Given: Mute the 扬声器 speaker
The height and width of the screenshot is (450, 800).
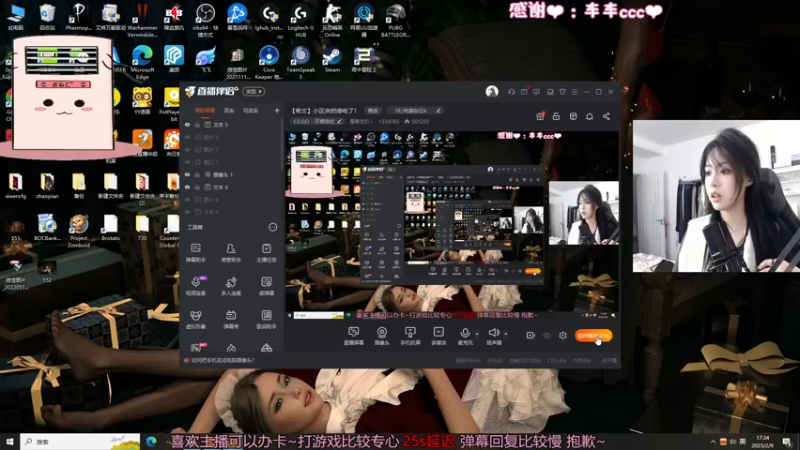Looking at the screenshot, I should tap(493, 336).
